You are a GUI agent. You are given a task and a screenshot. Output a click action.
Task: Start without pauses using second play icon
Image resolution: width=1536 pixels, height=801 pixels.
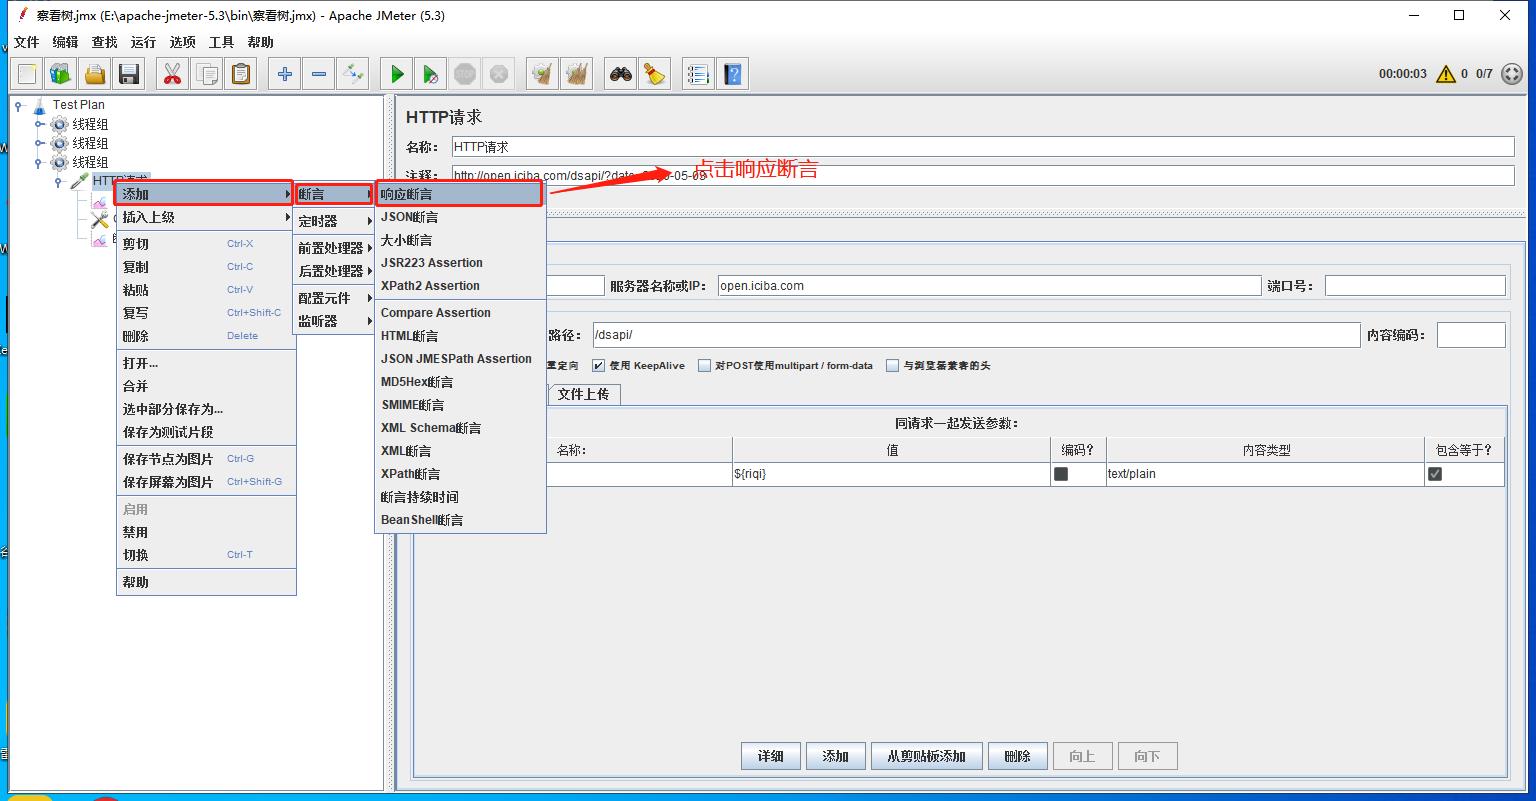(431, 74)
